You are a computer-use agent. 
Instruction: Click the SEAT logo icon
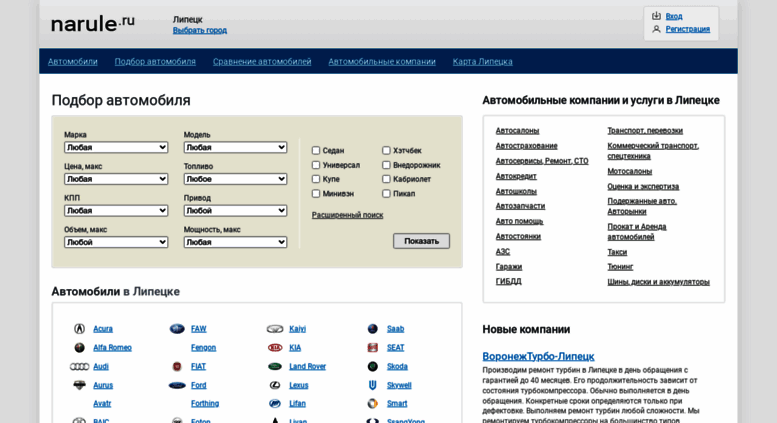coord(373,348)
